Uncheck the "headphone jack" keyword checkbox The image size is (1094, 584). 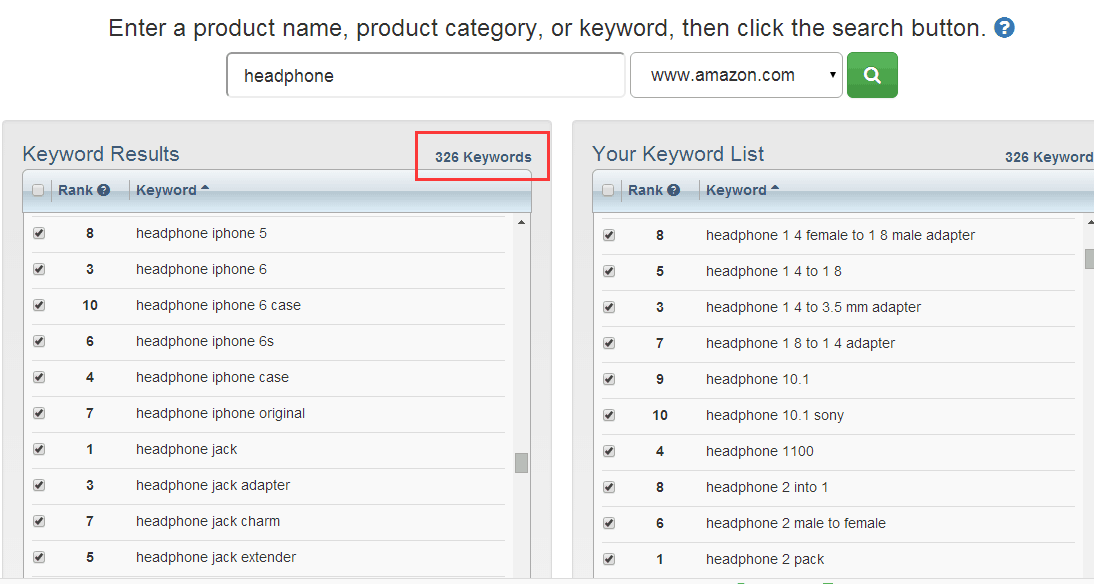tap(39, 449)
